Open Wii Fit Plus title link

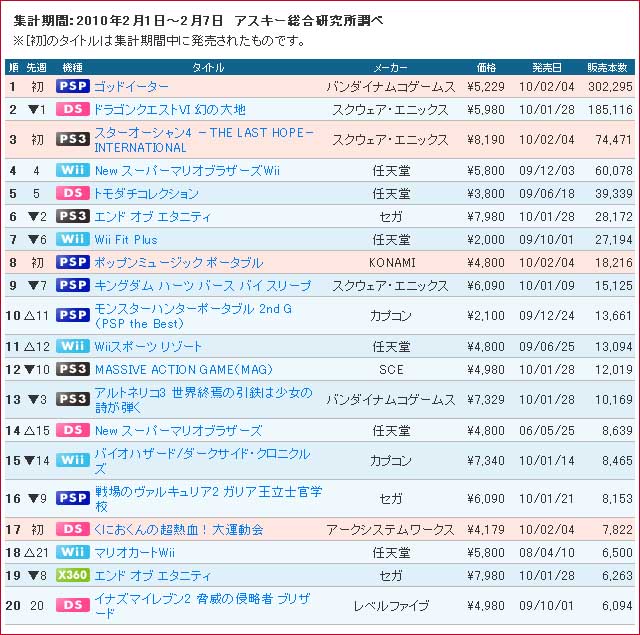[126, 240]
